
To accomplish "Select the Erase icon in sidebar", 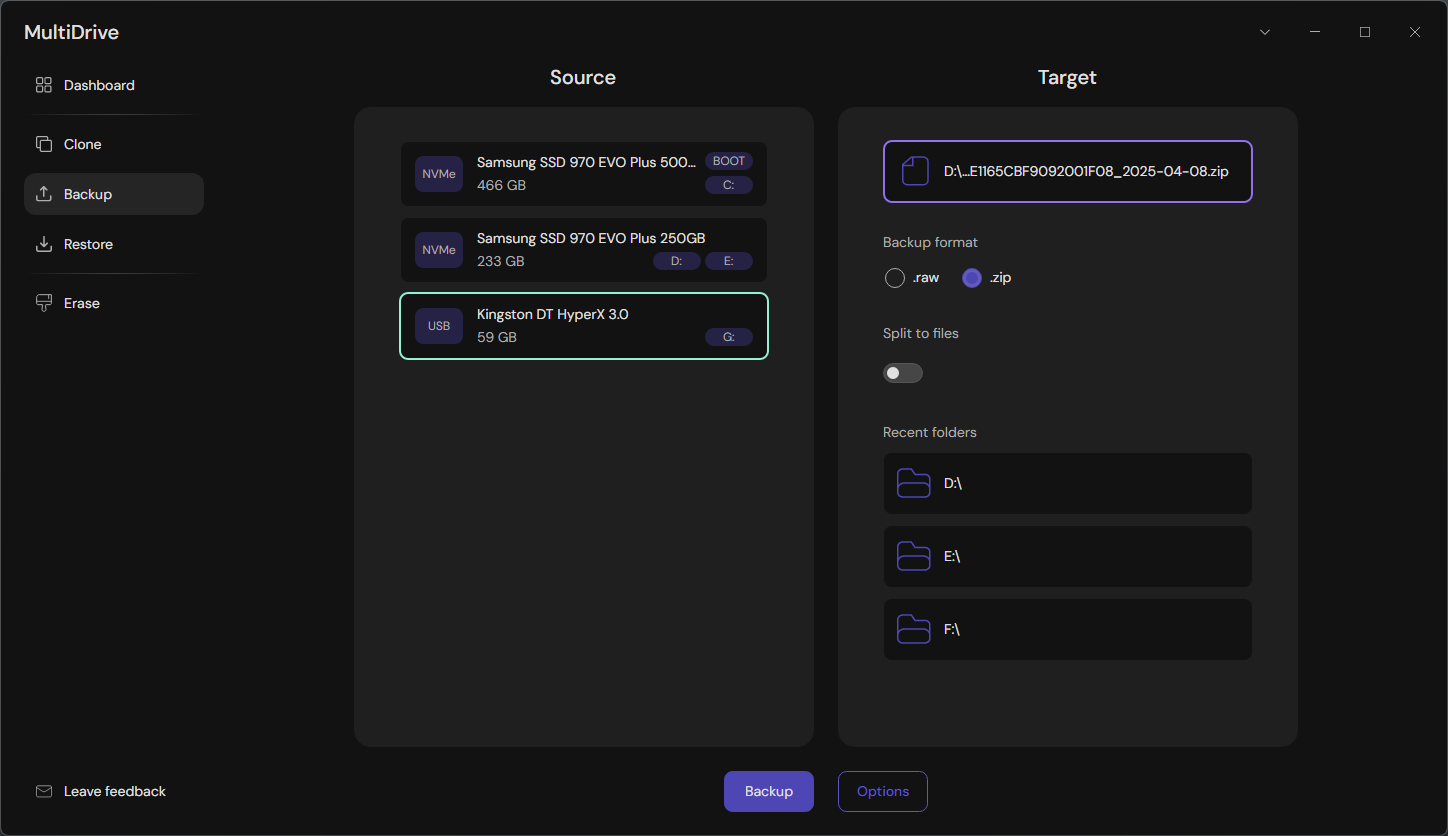I will (43, 302).
